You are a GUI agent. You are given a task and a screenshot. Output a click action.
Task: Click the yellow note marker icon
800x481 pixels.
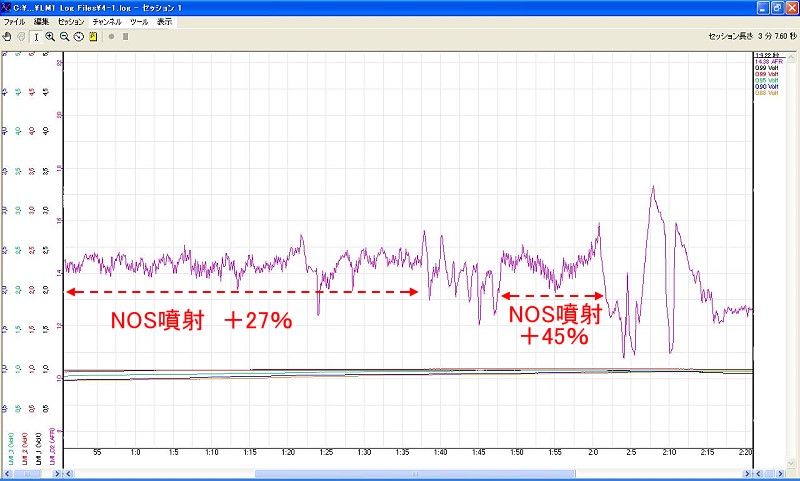tap(93, 37)
